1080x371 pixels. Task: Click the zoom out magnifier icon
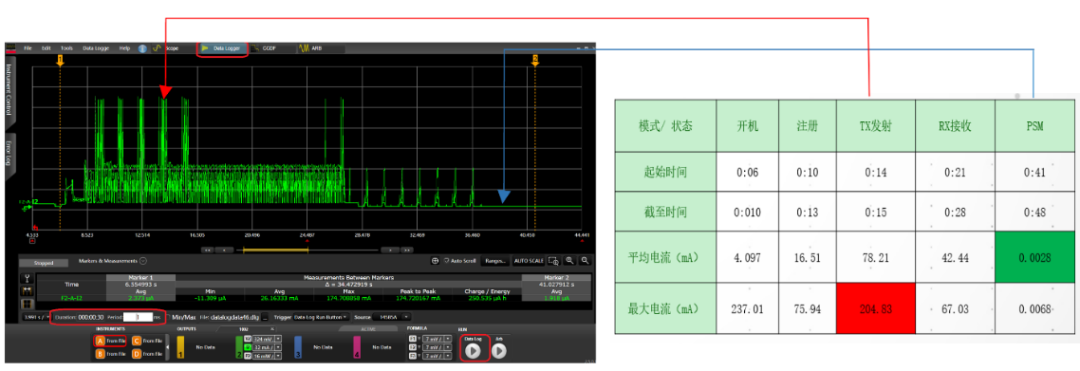pos(585,261)
